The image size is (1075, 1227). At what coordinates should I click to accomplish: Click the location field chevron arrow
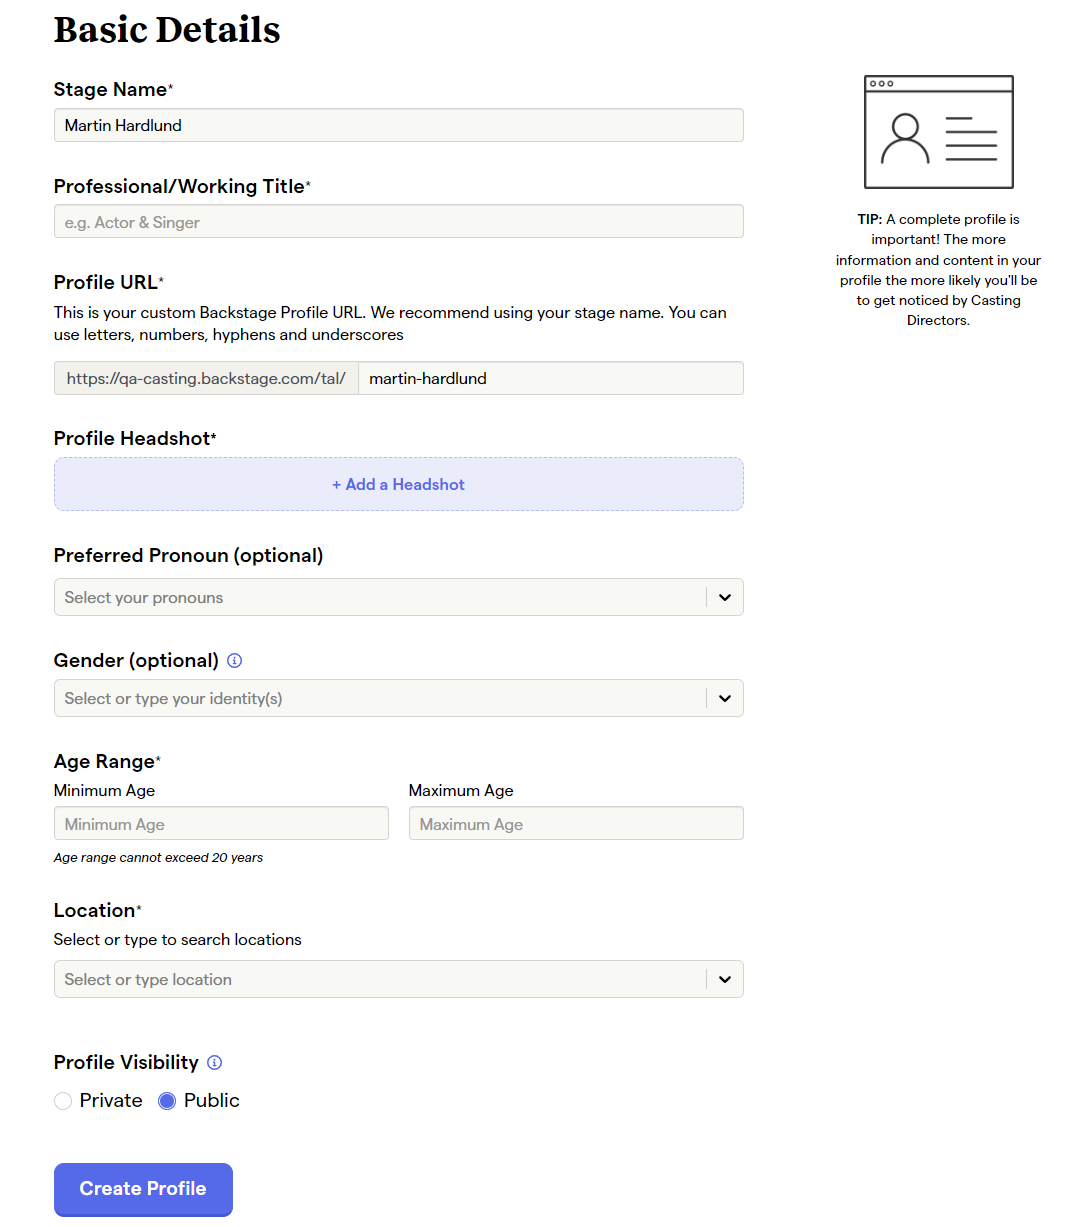point(725,980)
